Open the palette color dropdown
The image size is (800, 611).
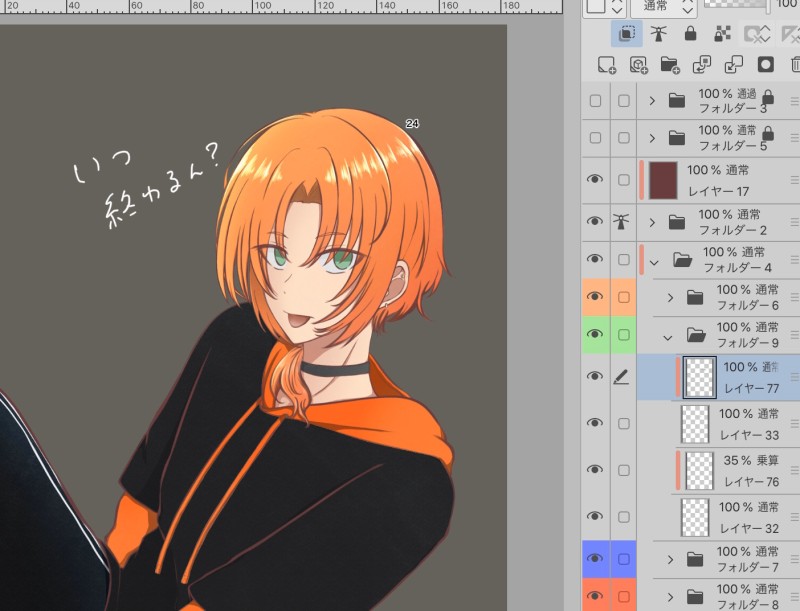pos(606,7)
